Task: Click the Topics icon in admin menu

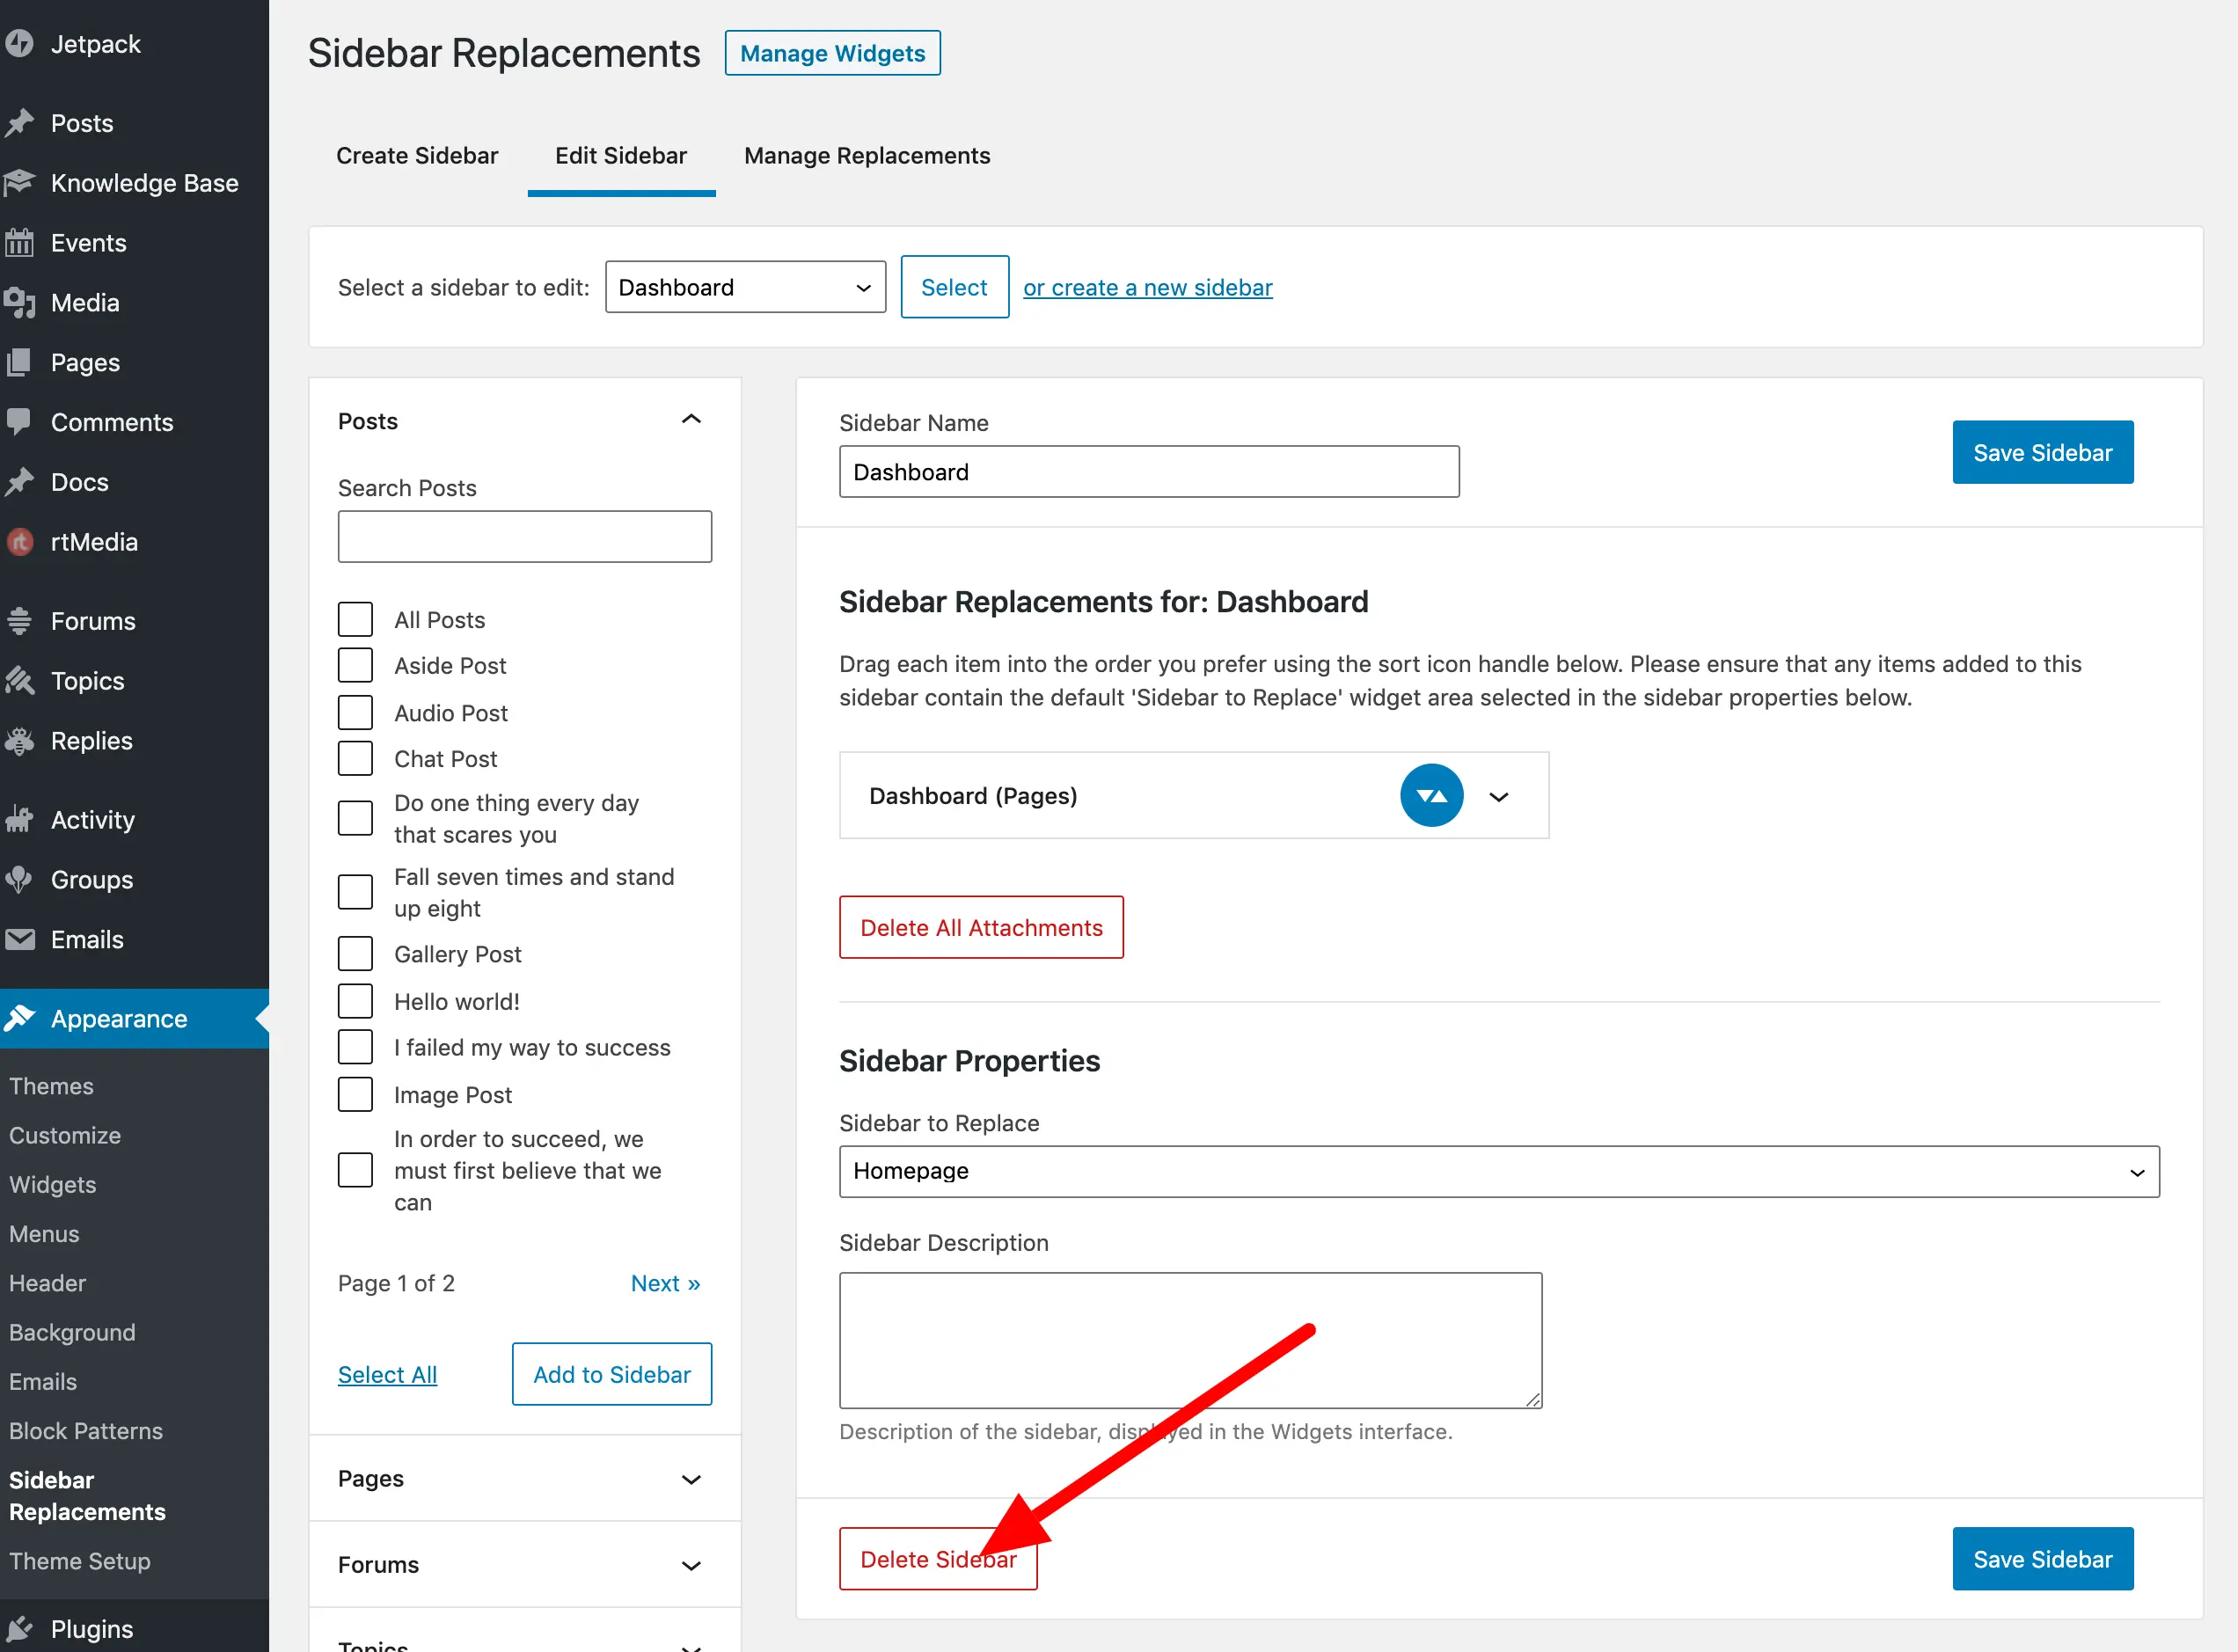Action: click(19, 681)
